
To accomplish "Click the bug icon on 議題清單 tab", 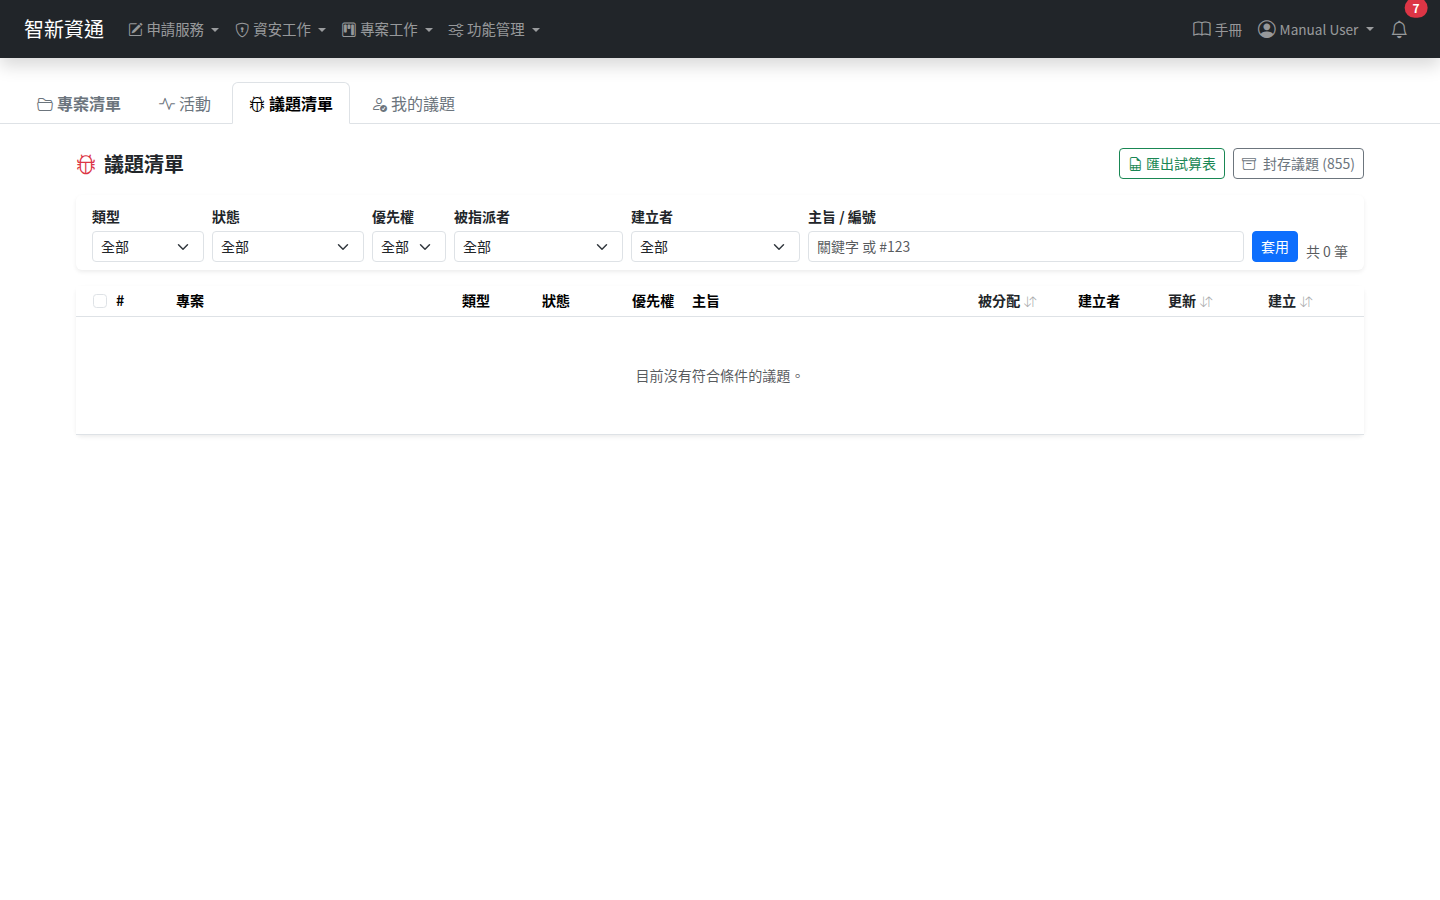I will (257, 104).
